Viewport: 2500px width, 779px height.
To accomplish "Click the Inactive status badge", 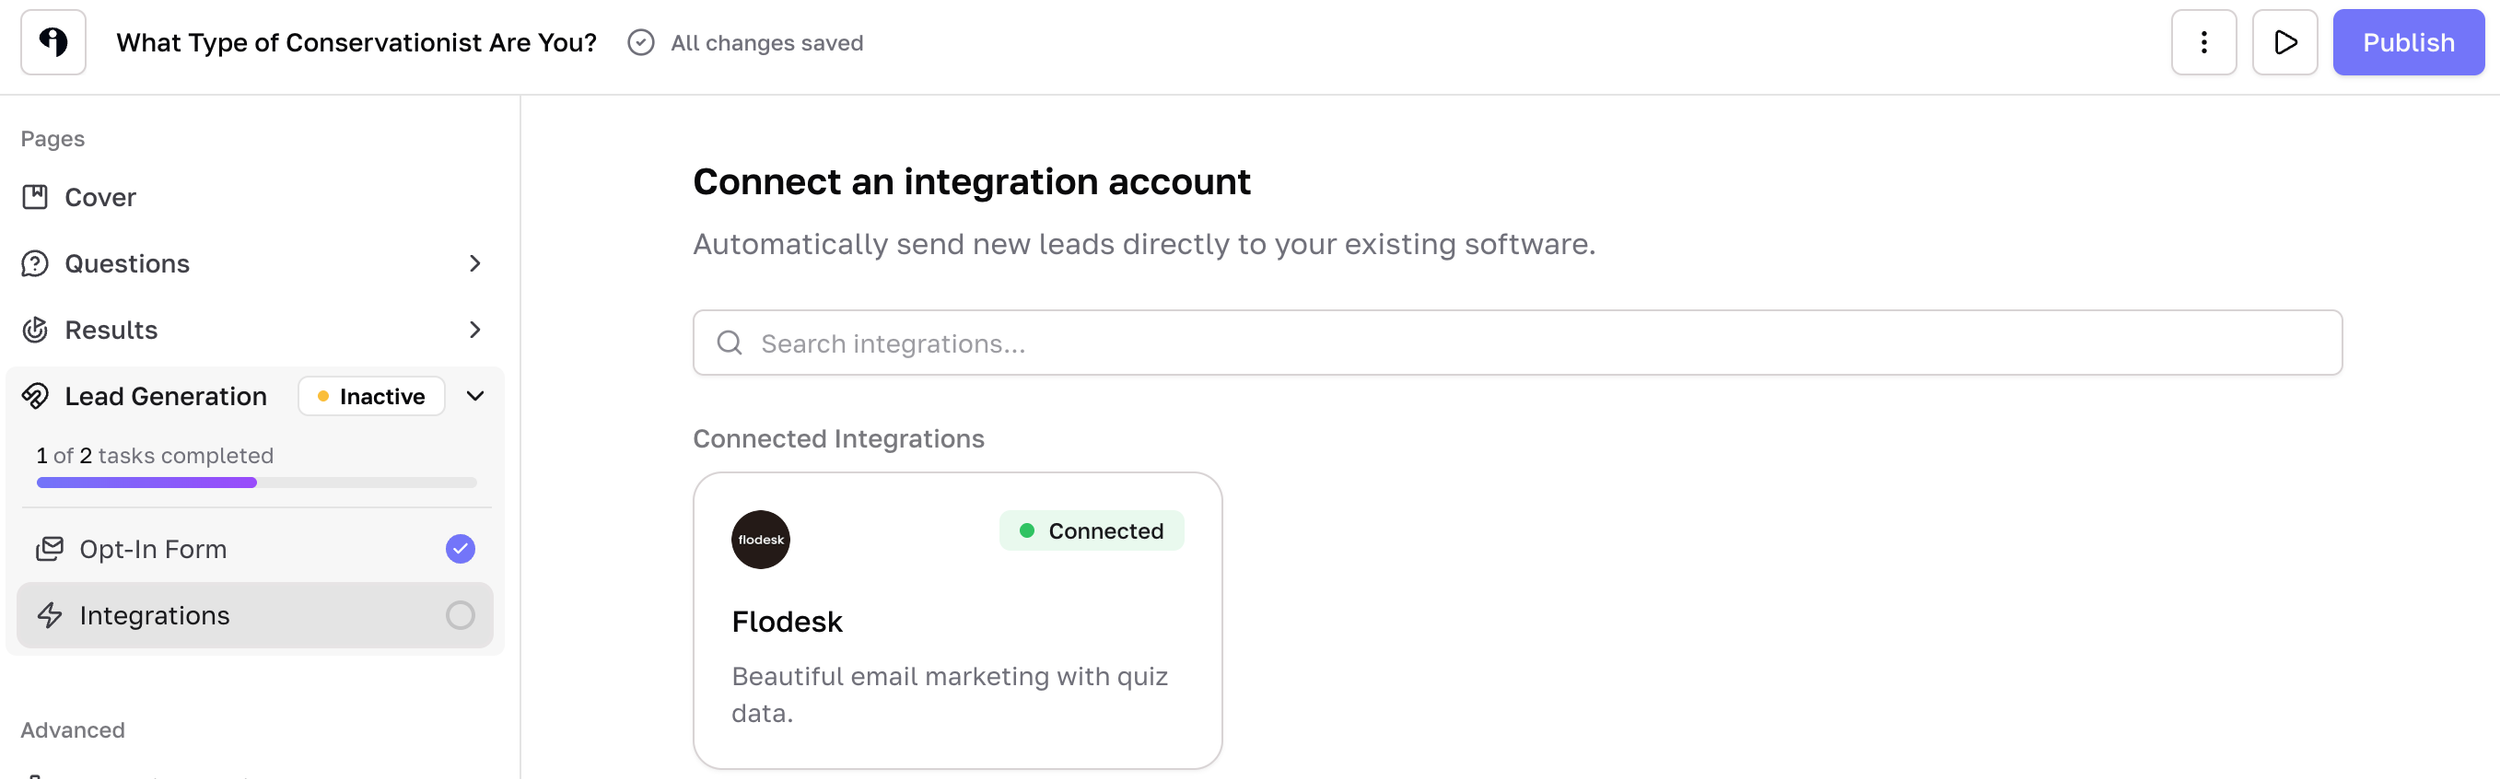I will tap(371, 396).
